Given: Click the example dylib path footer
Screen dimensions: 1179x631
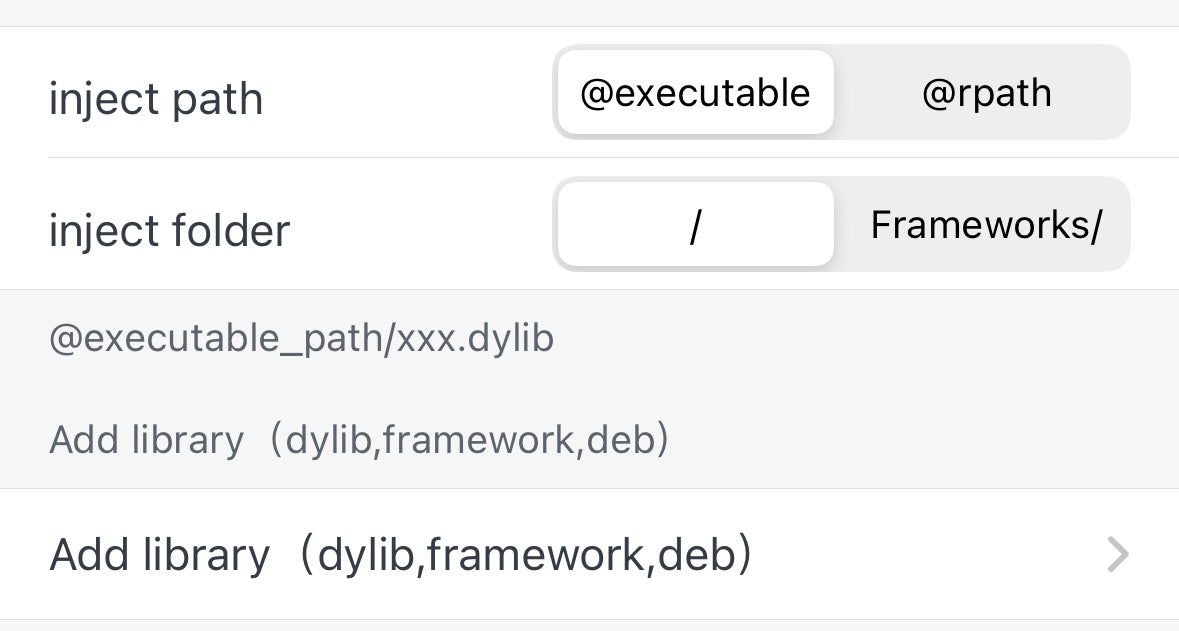Looking at the screenshot, I should (301, 340).
